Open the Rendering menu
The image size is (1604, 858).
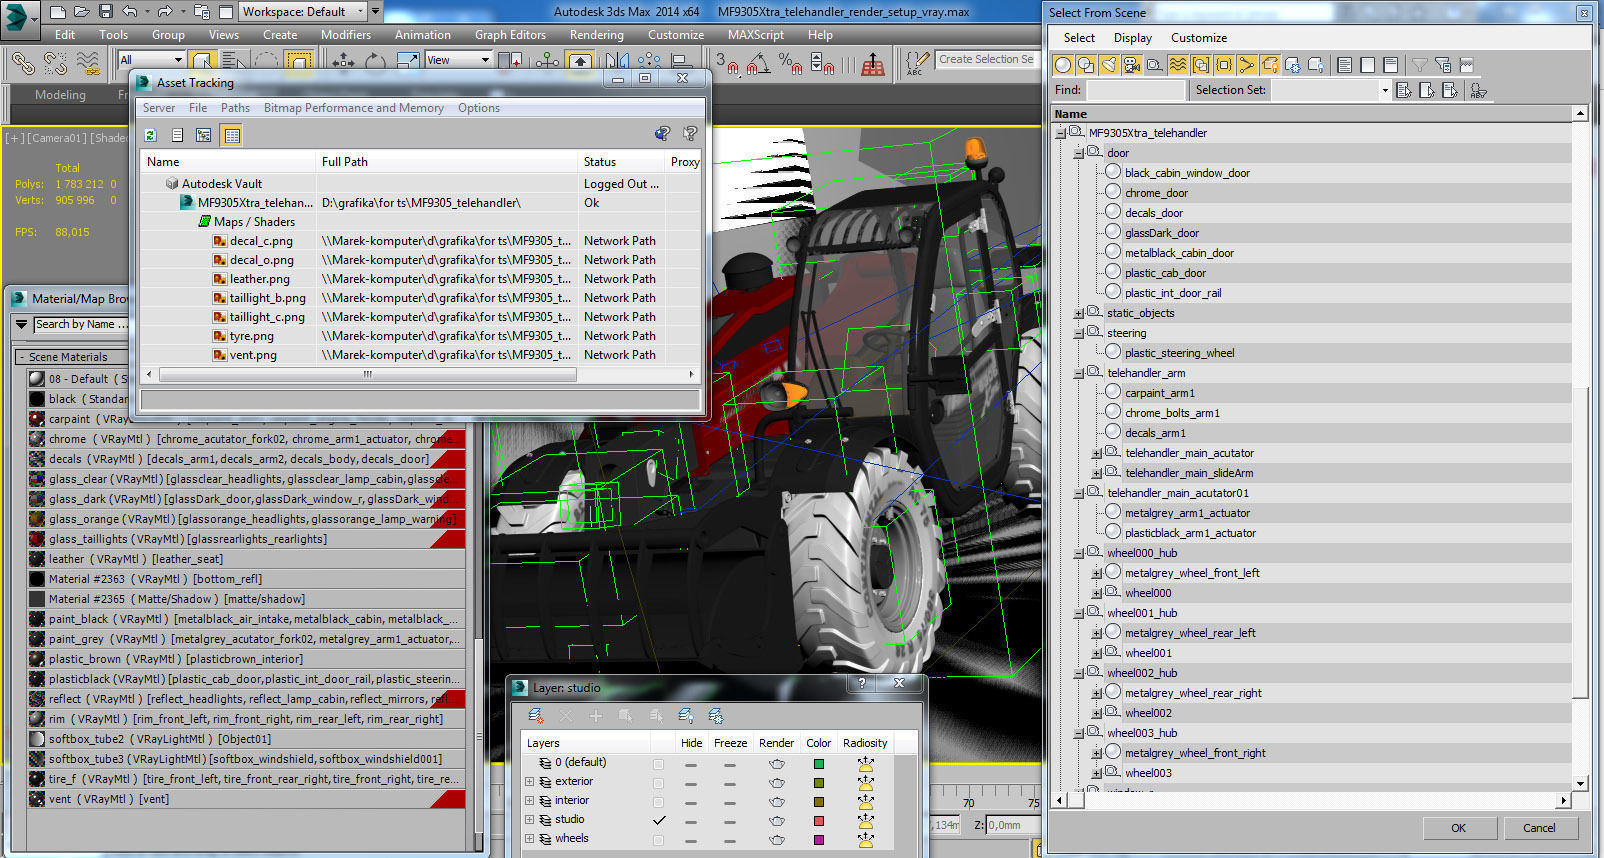tap(597, 34)
